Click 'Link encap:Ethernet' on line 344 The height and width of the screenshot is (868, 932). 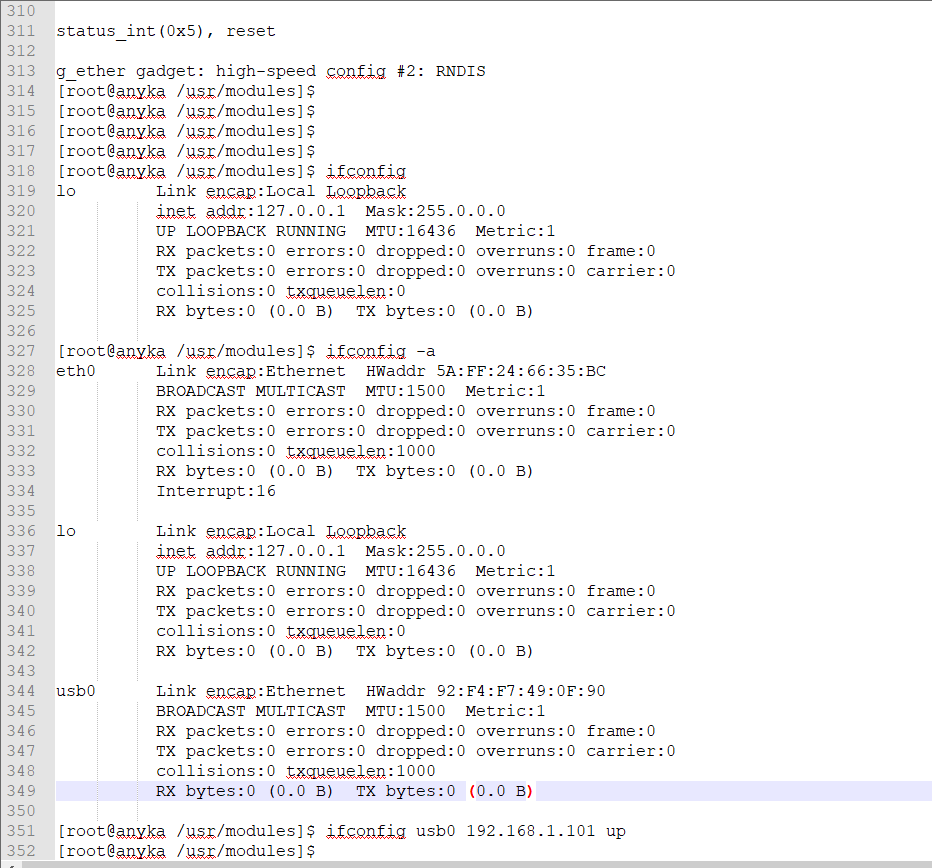(251, 691)
